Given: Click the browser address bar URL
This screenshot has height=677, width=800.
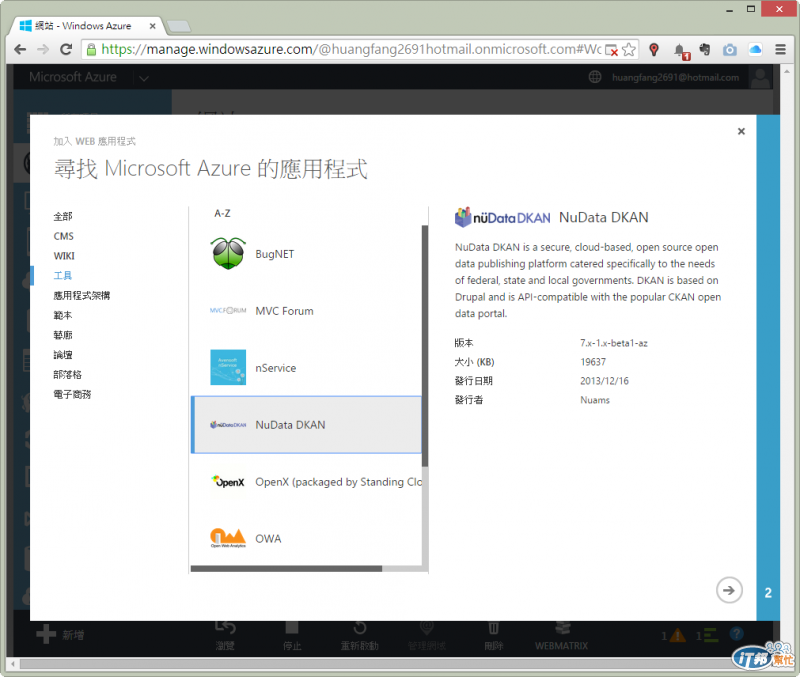Looking at the screenshot, I should 351,49.
